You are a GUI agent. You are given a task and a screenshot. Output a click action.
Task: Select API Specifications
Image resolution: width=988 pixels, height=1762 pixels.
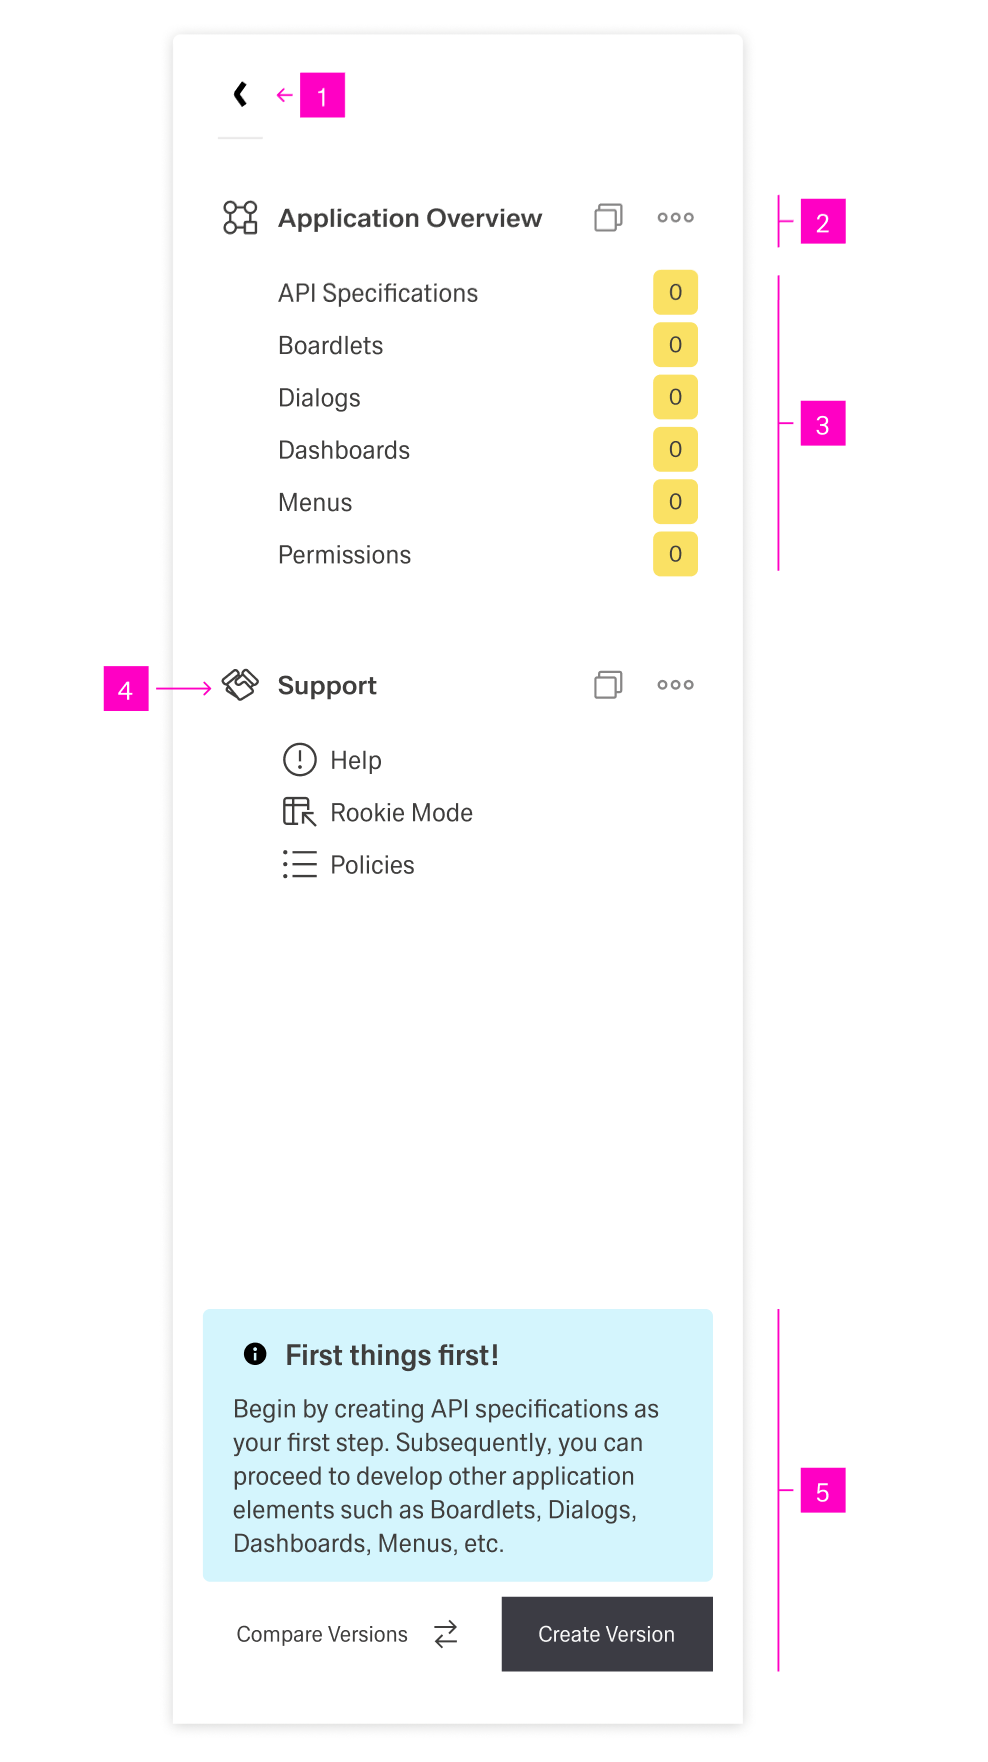(377, 293)
